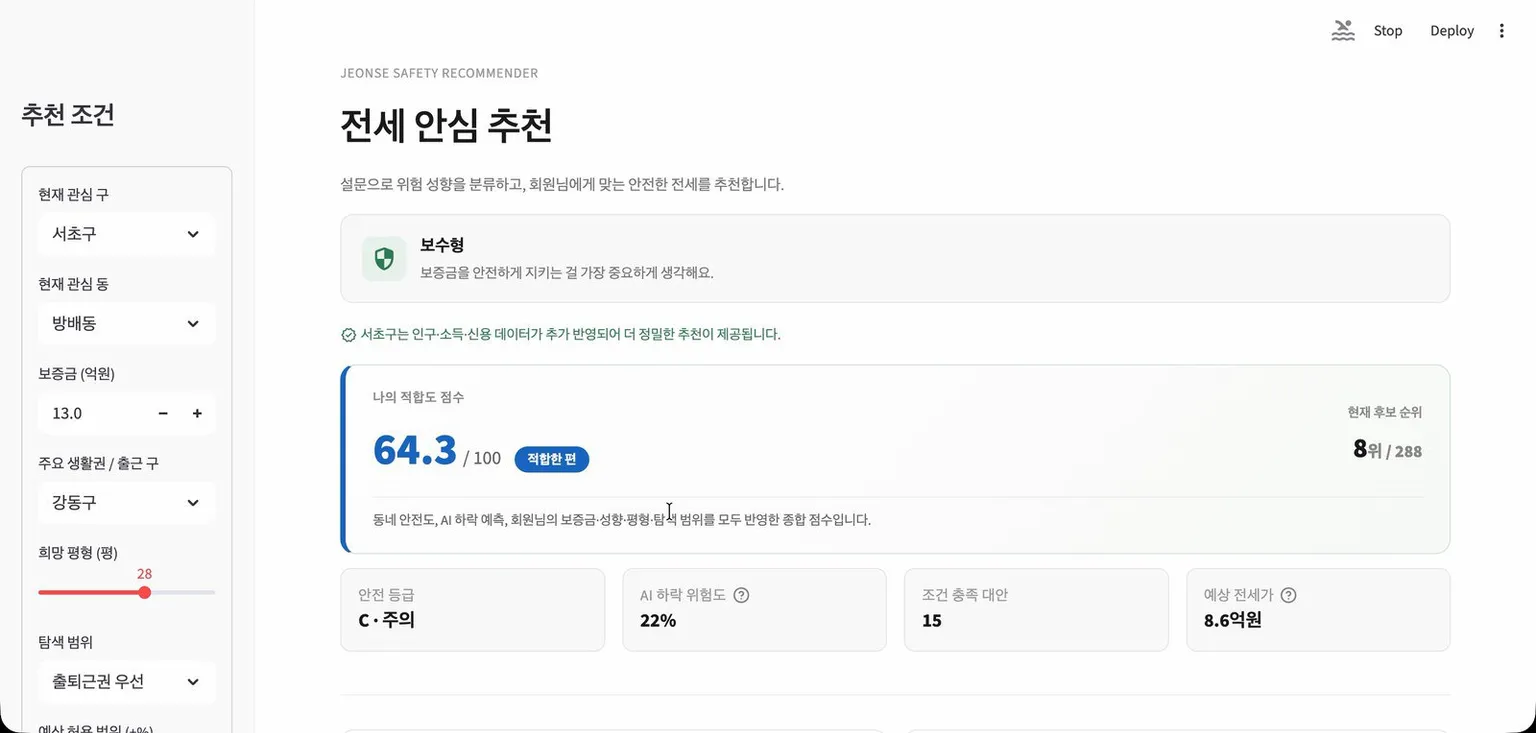This screenshot has width=1536, height=733.
Task: Click the 22% risk value
Action: (x=658, y=621)
